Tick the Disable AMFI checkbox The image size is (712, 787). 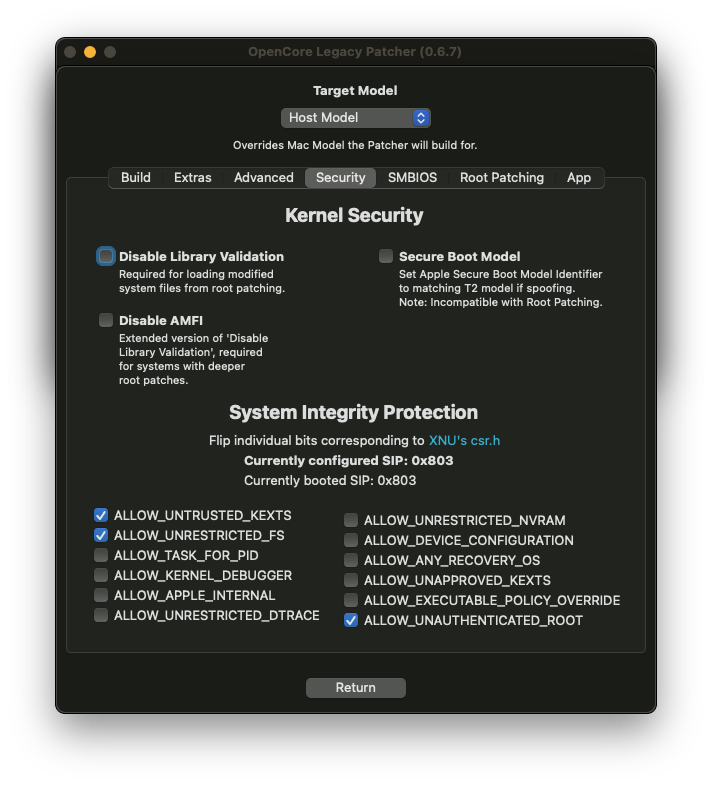pos(106,320)
